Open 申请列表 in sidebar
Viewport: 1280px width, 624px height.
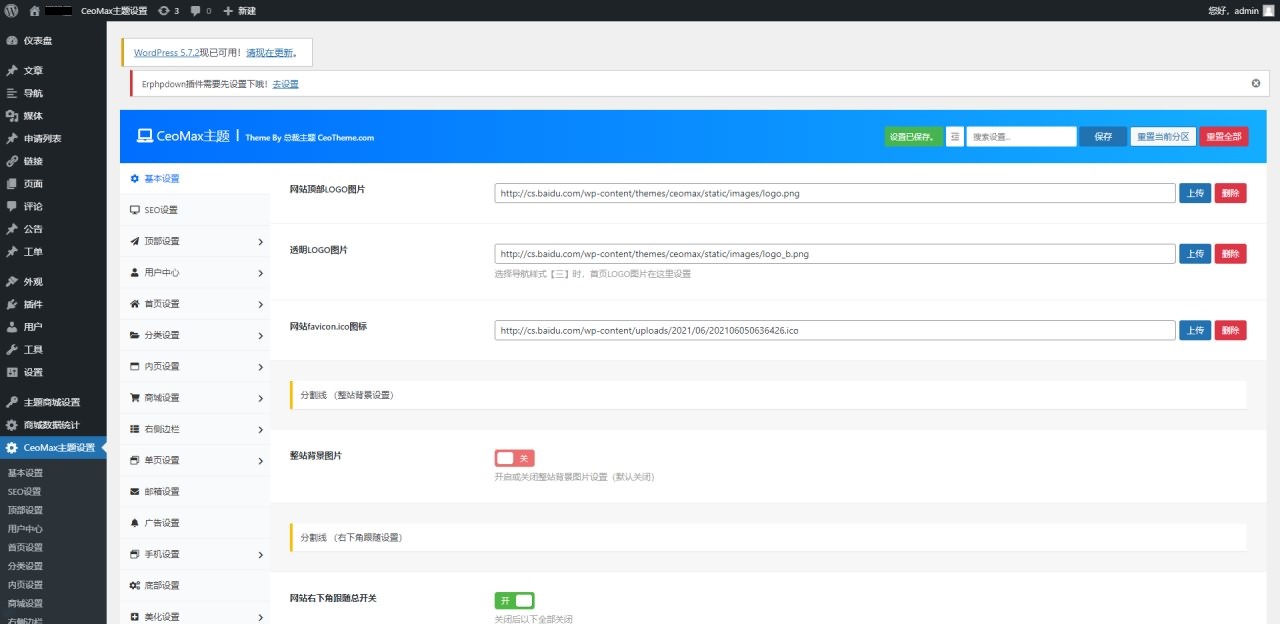tap(53, 139)
